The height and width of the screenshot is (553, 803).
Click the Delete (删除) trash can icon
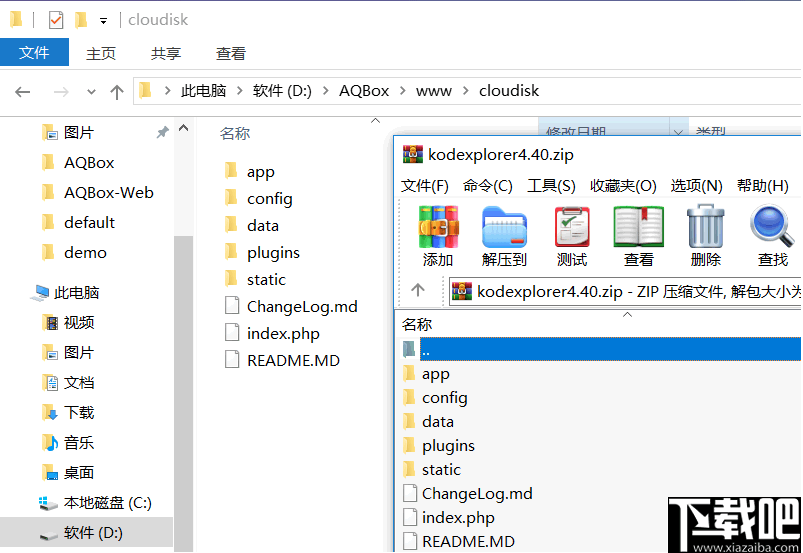(705, 227)
